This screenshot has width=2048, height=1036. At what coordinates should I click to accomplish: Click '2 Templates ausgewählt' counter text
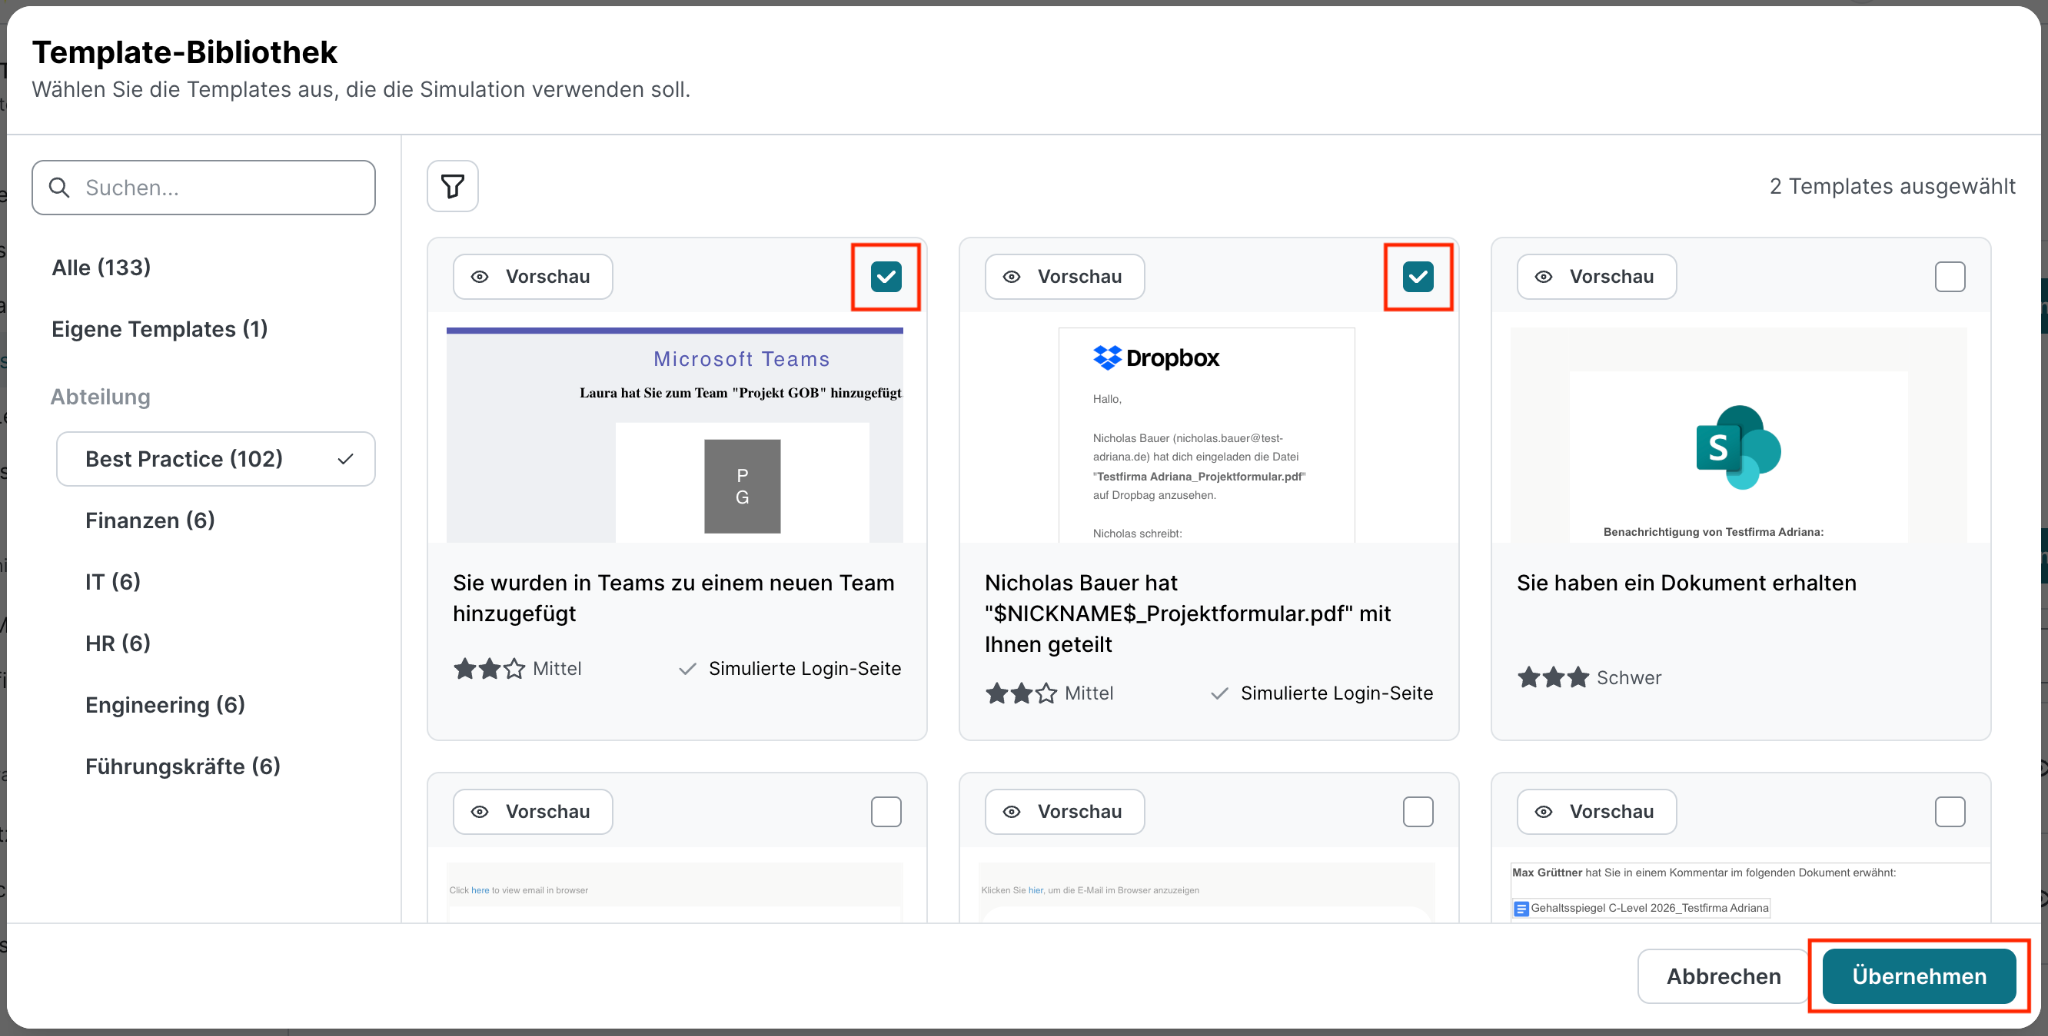(1892, 187)
